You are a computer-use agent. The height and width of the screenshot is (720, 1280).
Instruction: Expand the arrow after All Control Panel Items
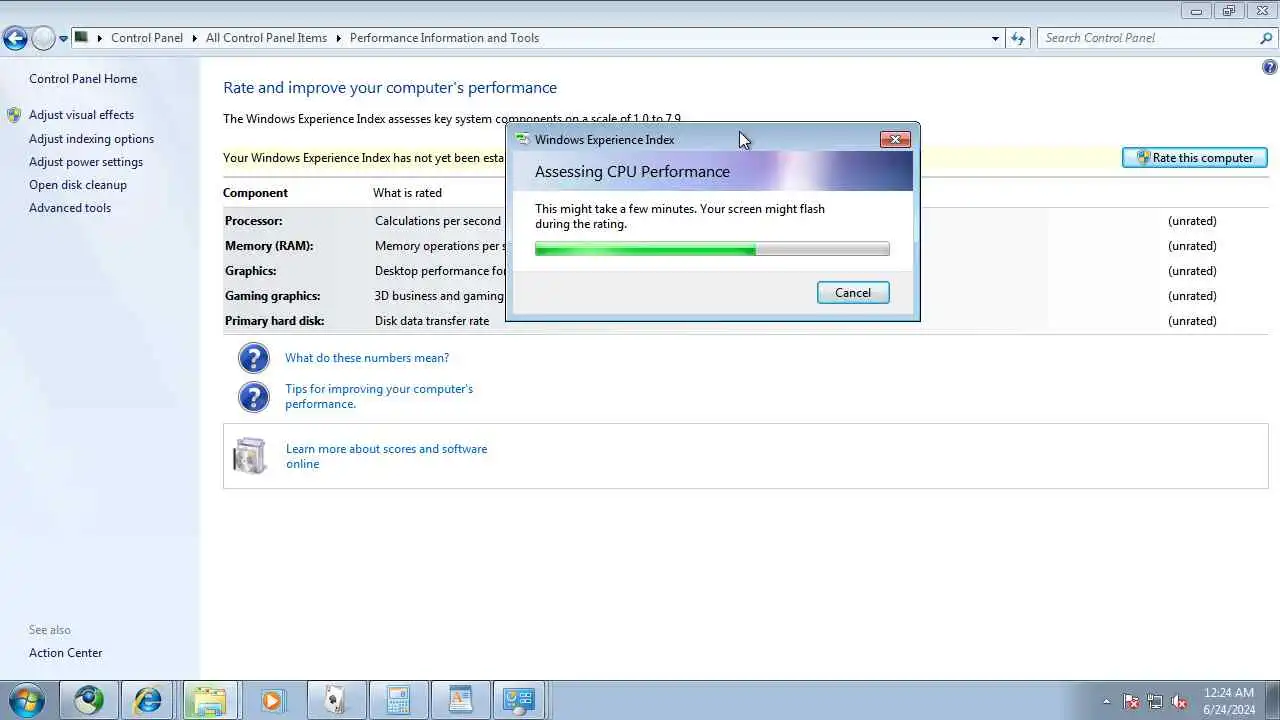(339, 38)
